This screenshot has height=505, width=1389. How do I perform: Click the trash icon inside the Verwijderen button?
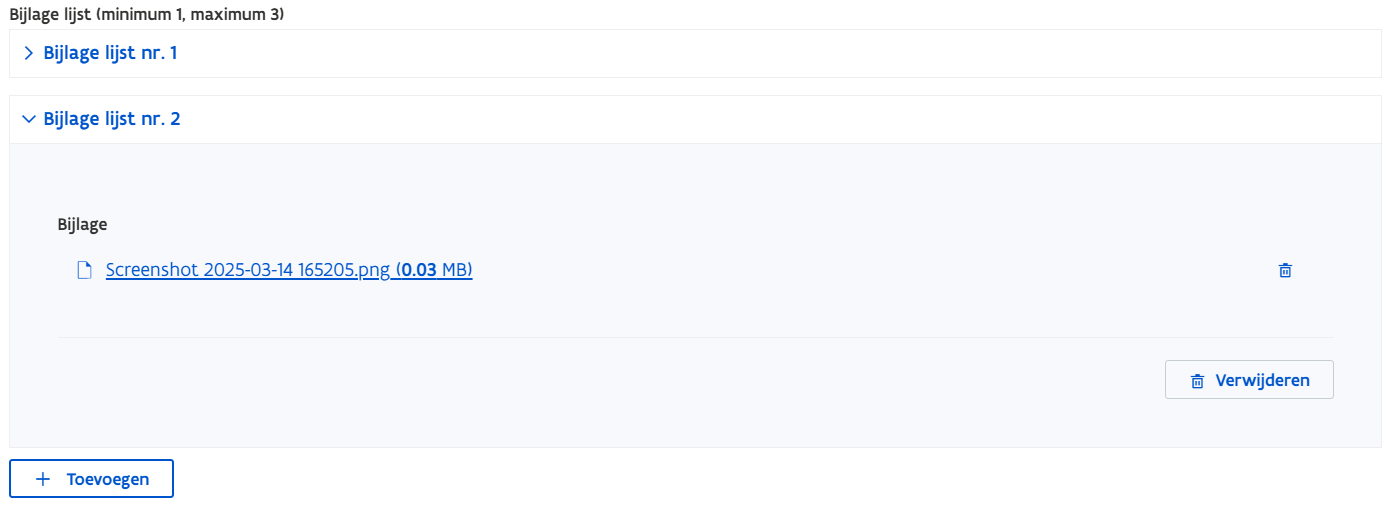point(1196,381)
